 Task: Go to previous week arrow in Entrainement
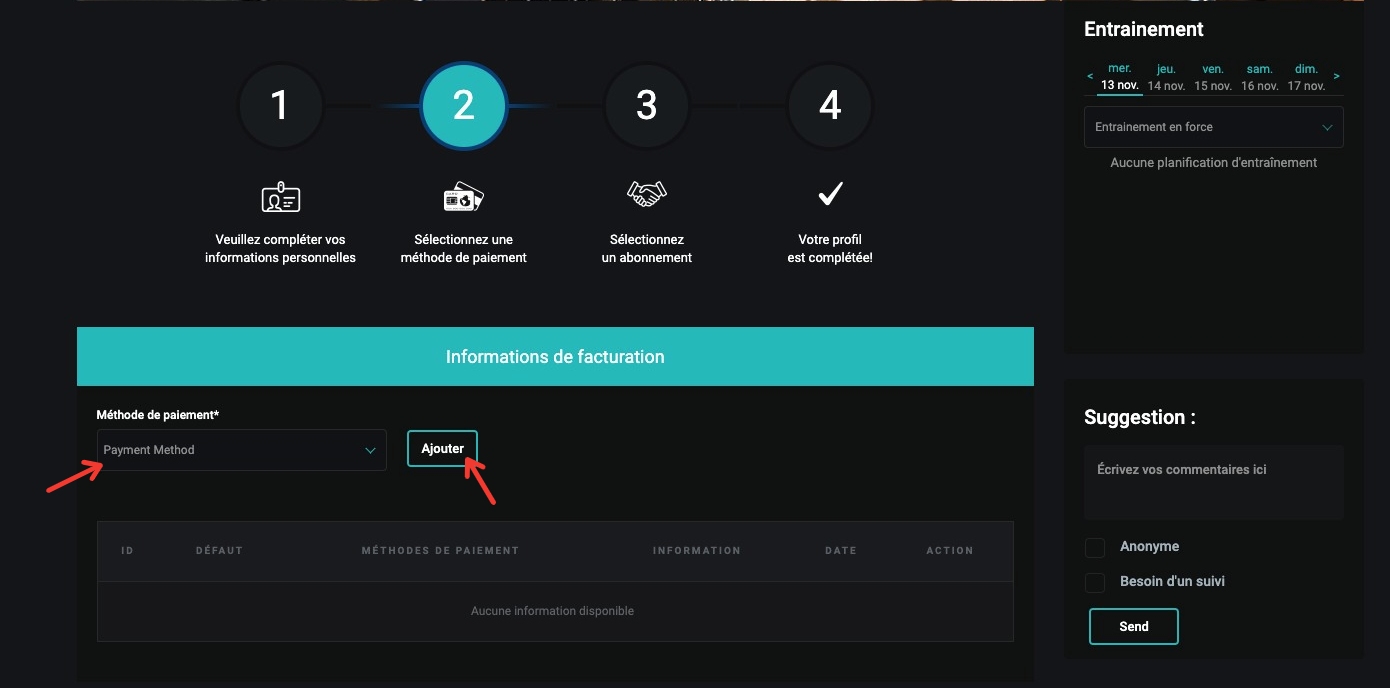click(x=1090, y=76)
